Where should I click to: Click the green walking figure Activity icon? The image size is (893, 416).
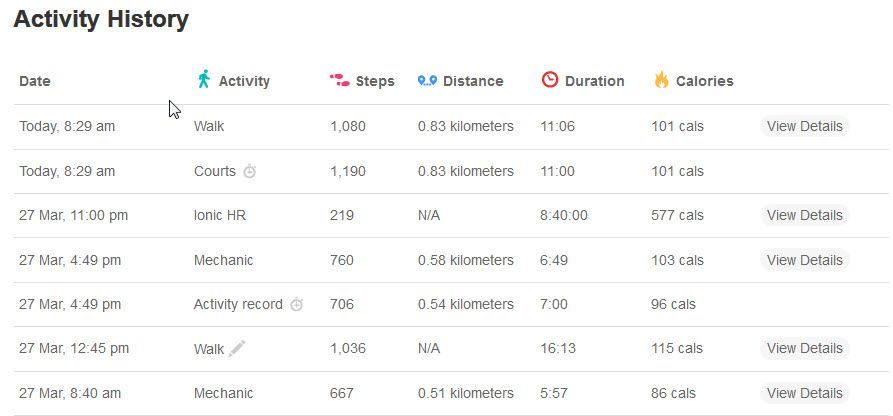204,79
